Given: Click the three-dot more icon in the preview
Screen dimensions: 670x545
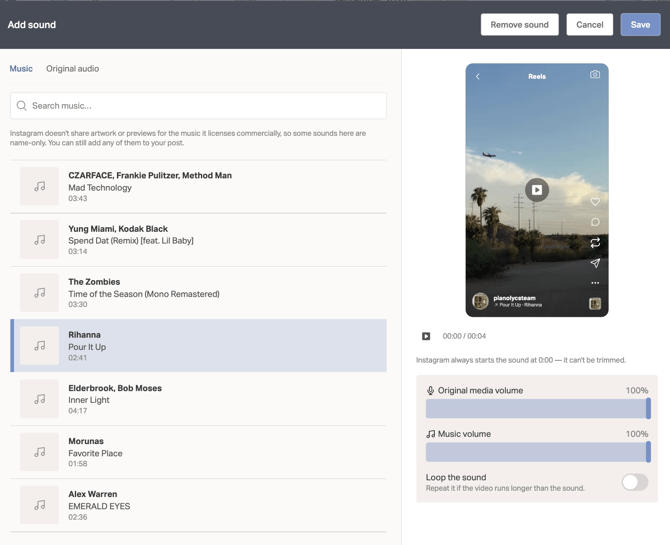Looking at the screenshot, I should click(595, 283).
